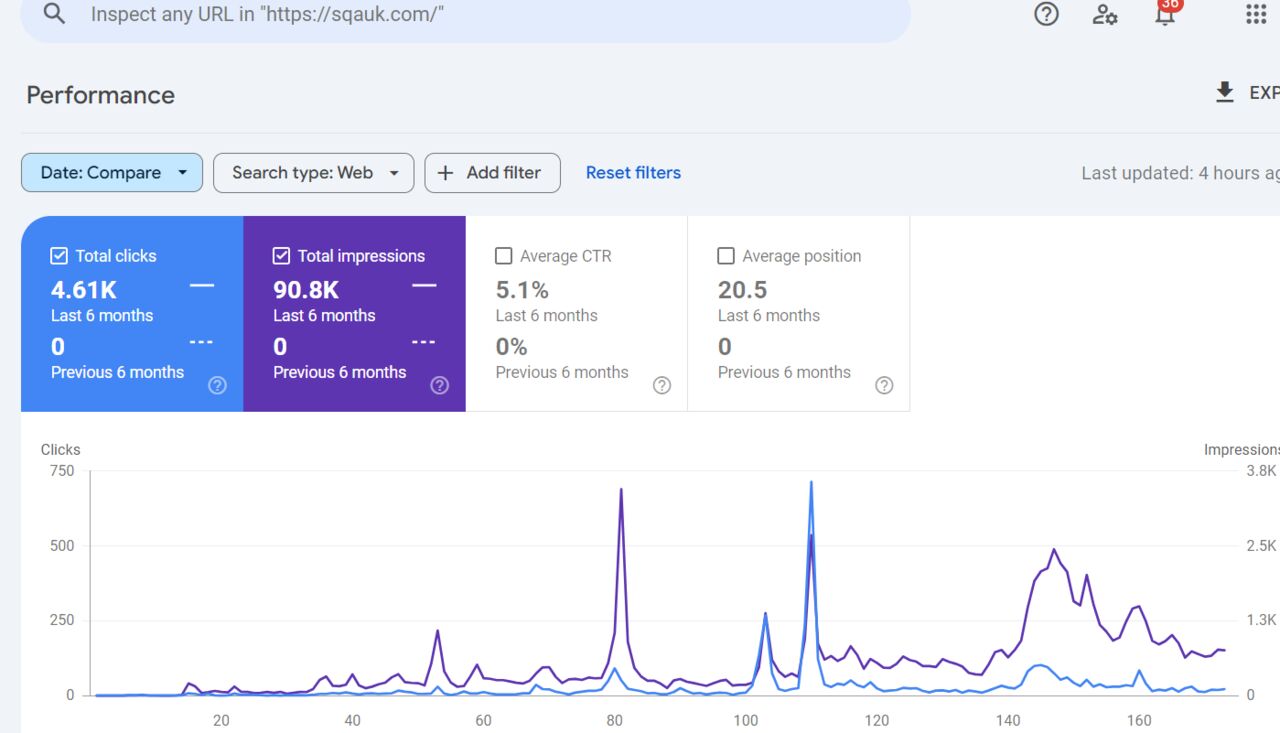Image resolution: width=1280 pixels, height=733 pixels.
Task: Click help icon on Total clicks card
Action: (x=217, y=385)
